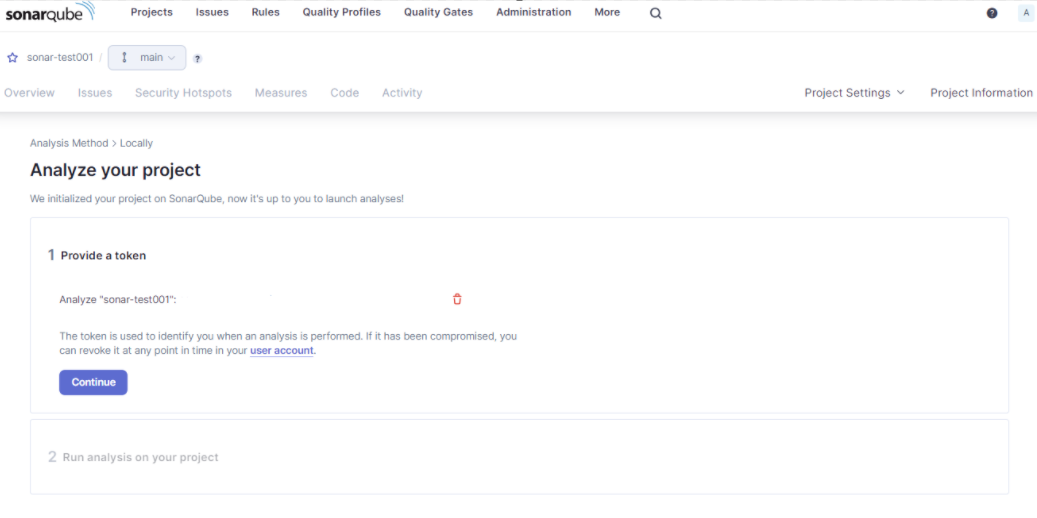Click the Continue button
Viewport: 1037px width, 518px height.
pyautogui.click(x=93, y=382)
